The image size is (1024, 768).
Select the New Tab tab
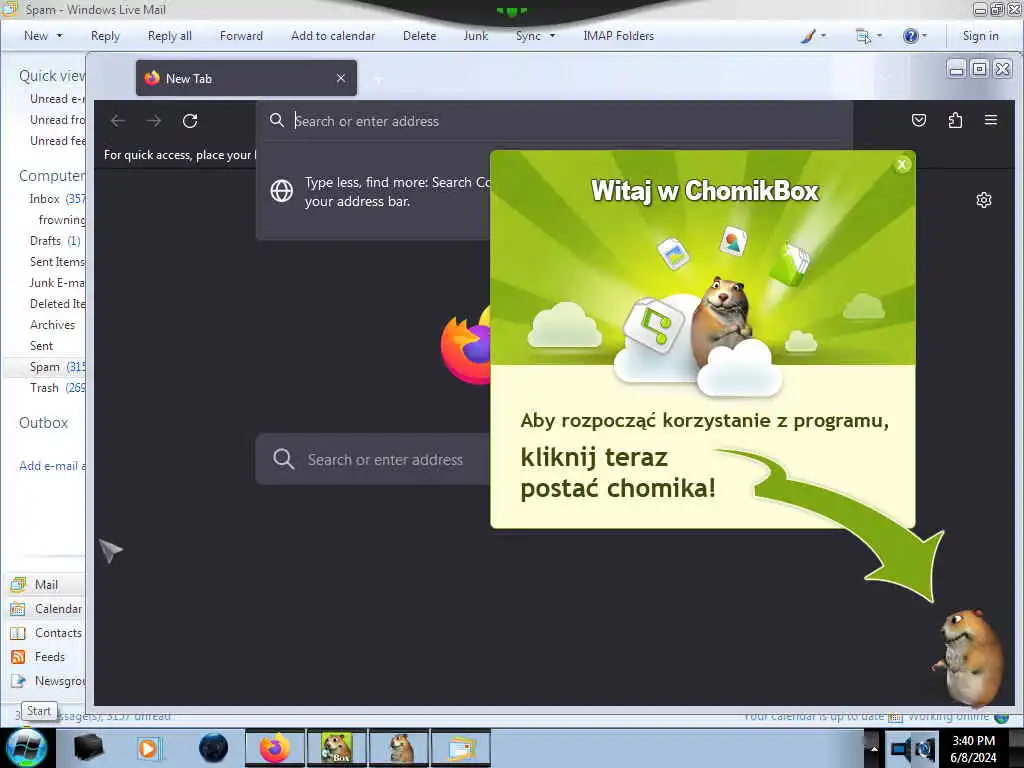pyautogui.click(x=246, y=78)
